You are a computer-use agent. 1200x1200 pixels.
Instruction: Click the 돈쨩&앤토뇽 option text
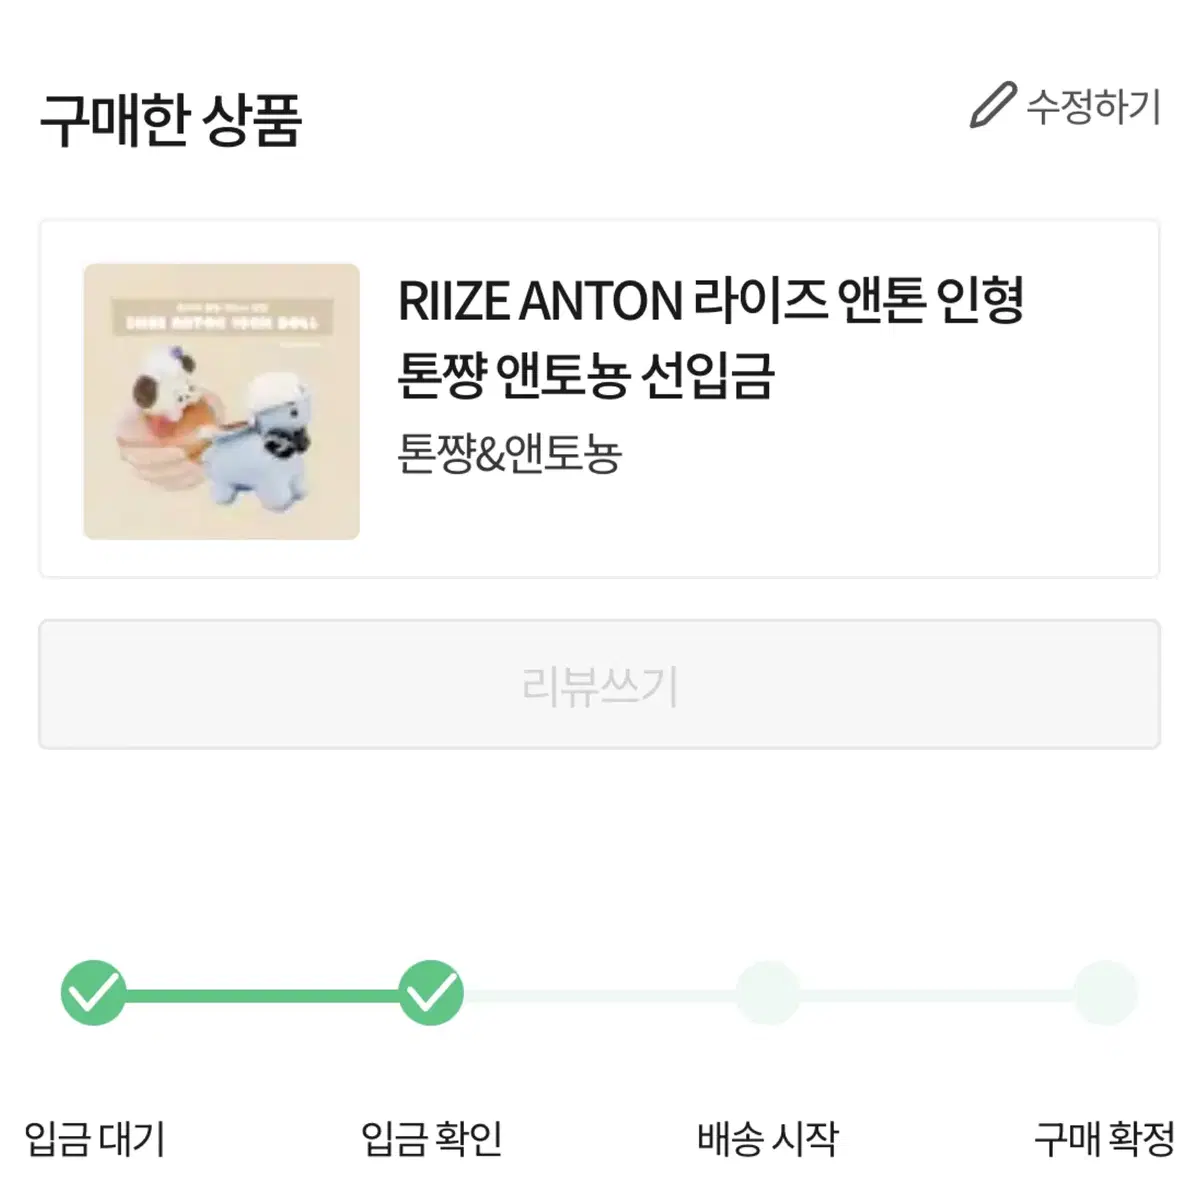pyautogui.click(x=510, y=454)
